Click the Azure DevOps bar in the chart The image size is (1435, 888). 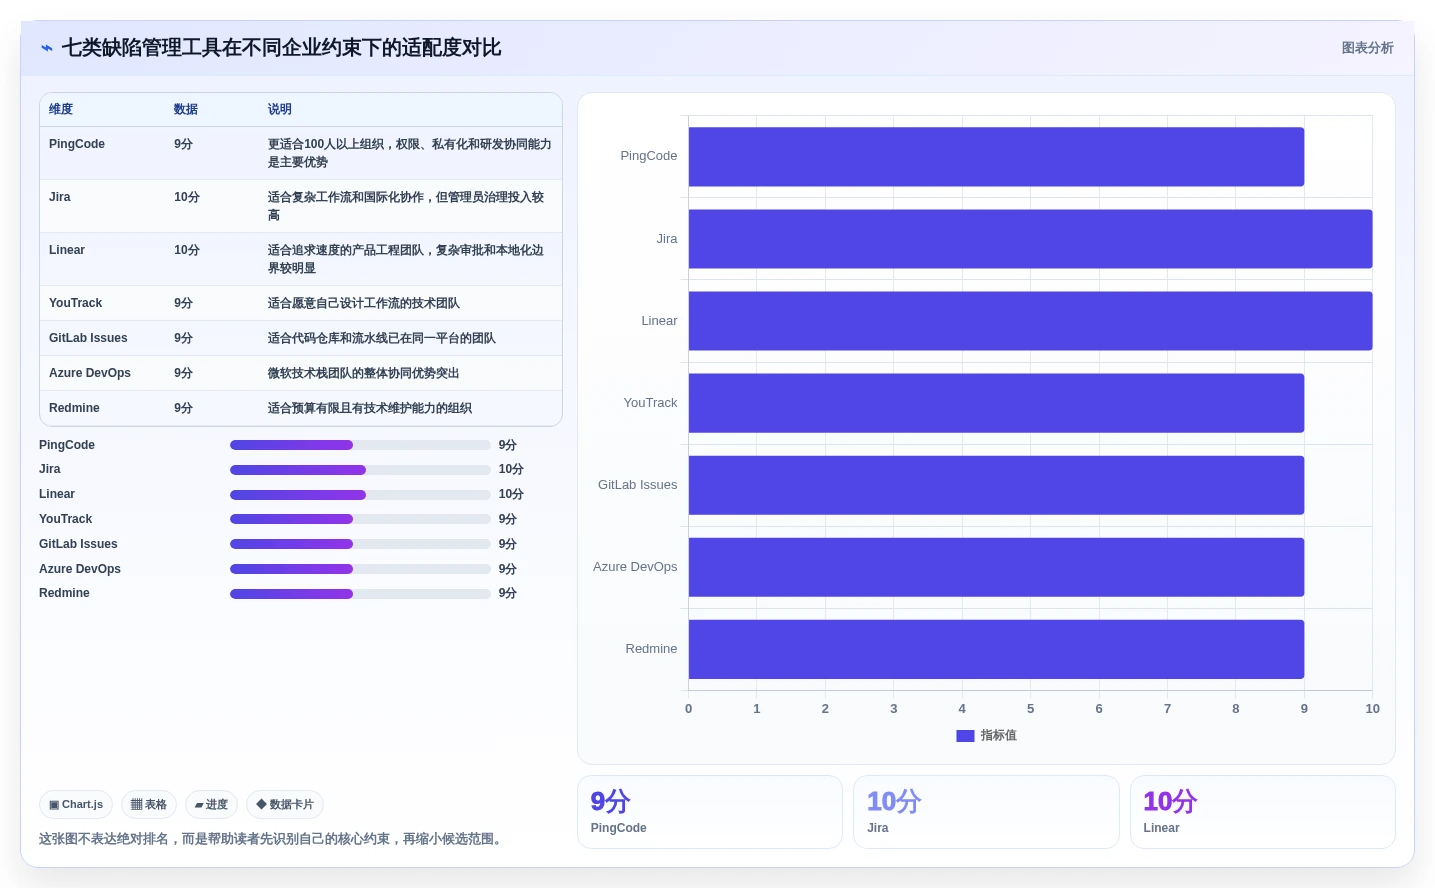pyautogui.click(x=996, y=567)
